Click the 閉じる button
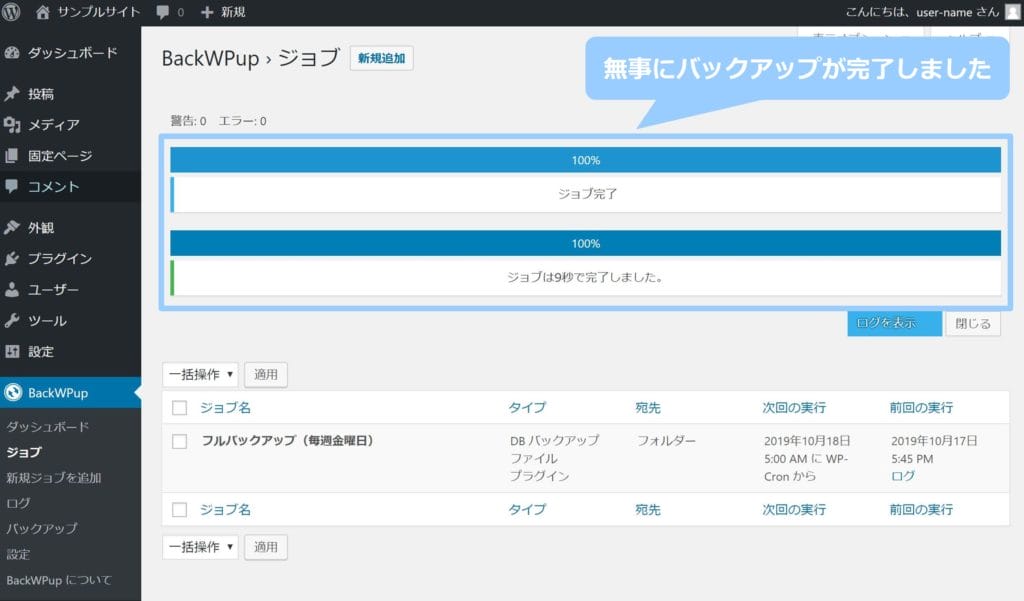1024x601 pixels. click(x=972, y=323)
